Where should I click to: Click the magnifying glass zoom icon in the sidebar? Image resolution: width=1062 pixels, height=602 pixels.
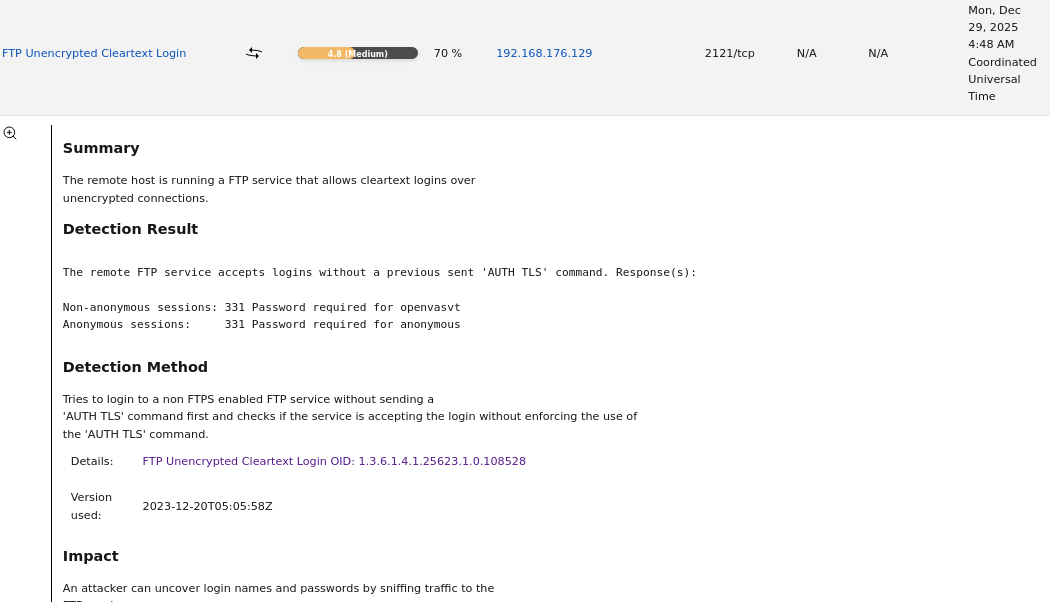click(x=10, y=132)
